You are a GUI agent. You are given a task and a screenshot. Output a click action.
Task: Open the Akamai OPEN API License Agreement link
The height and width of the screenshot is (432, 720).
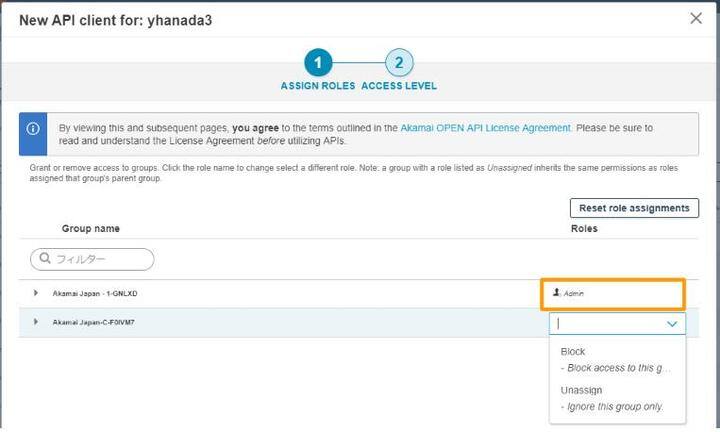[x=485, y=128]
